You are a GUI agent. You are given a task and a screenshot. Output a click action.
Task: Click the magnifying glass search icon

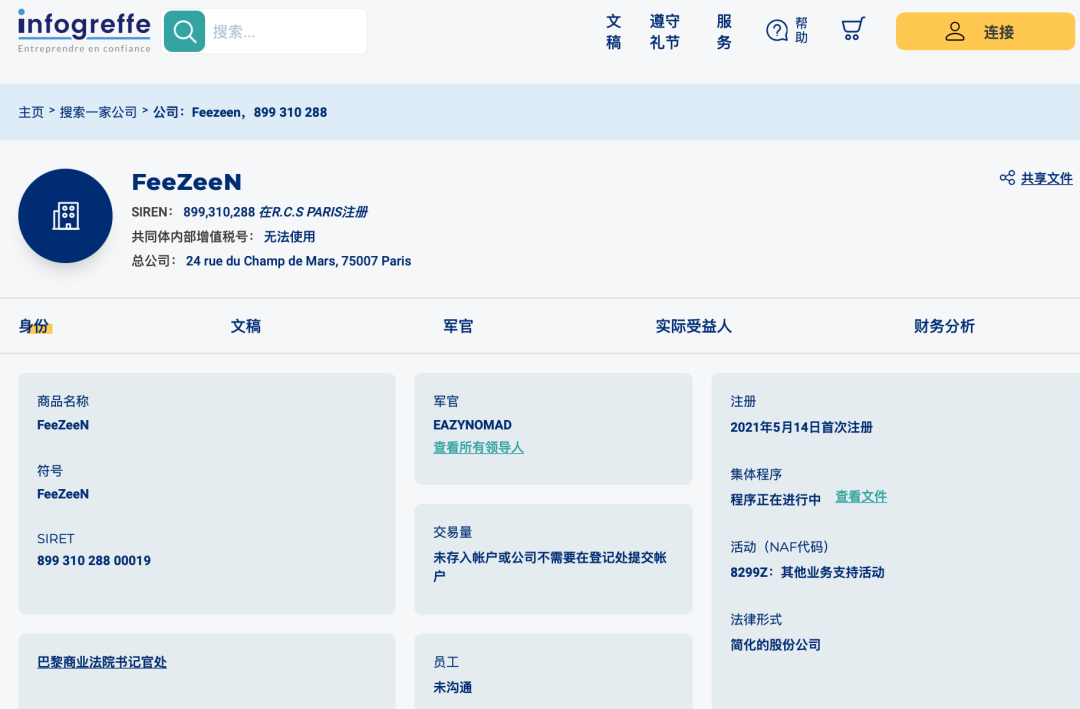pos(184,31)
